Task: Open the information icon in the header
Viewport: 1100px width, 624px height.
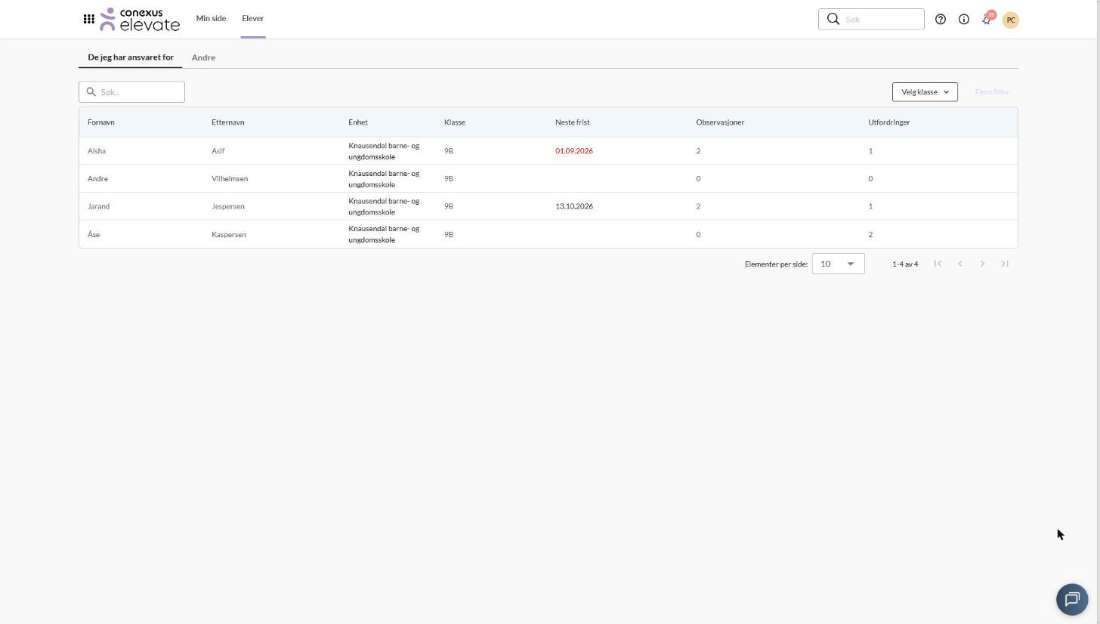Action: (964, 20)
